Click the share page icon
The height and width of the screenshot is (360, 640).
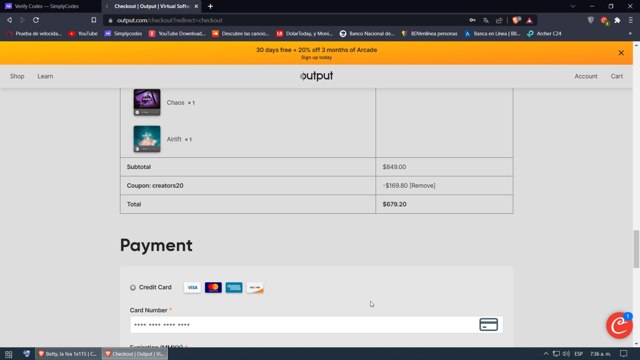pos(499,20)
